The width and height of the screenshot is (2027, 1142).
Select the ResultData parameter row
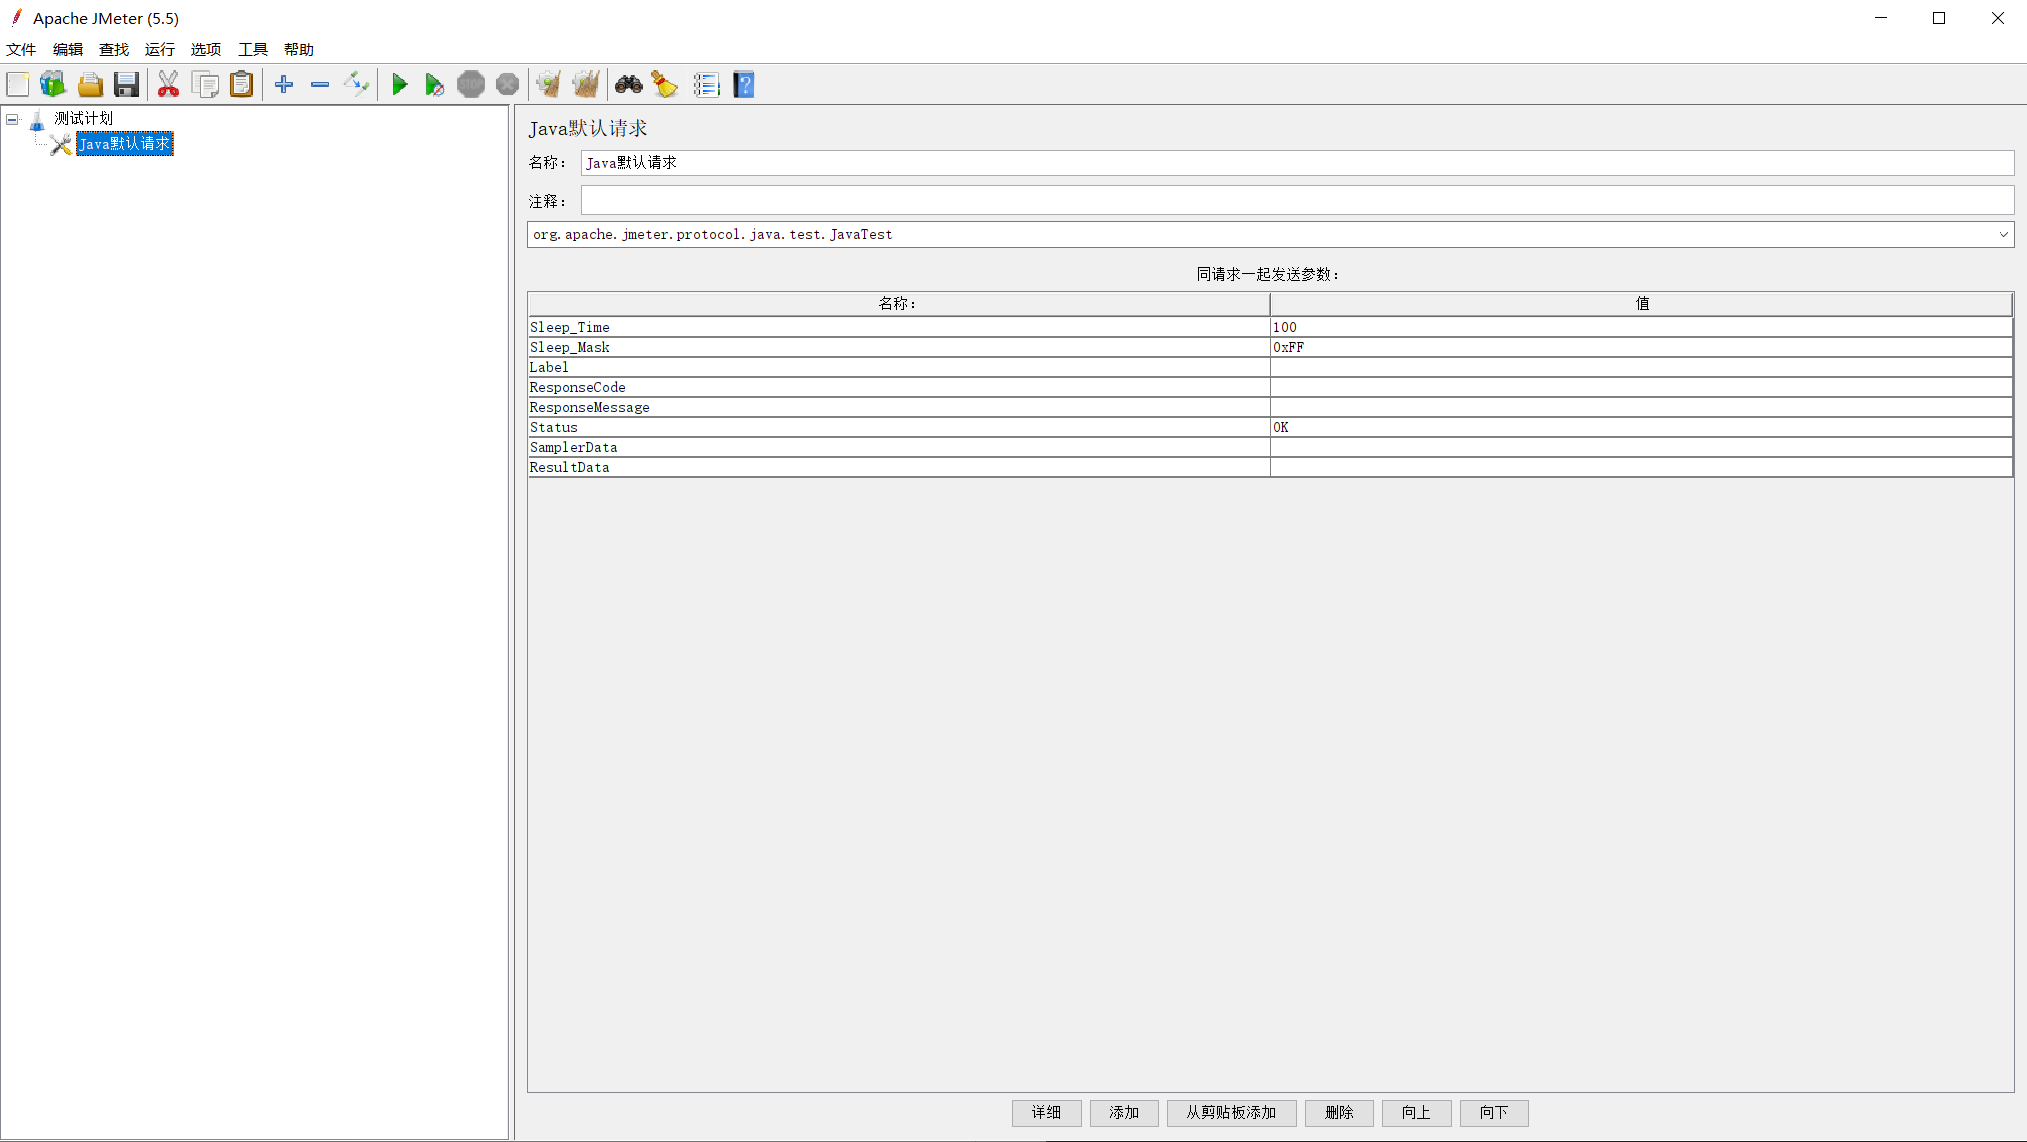1270,467
